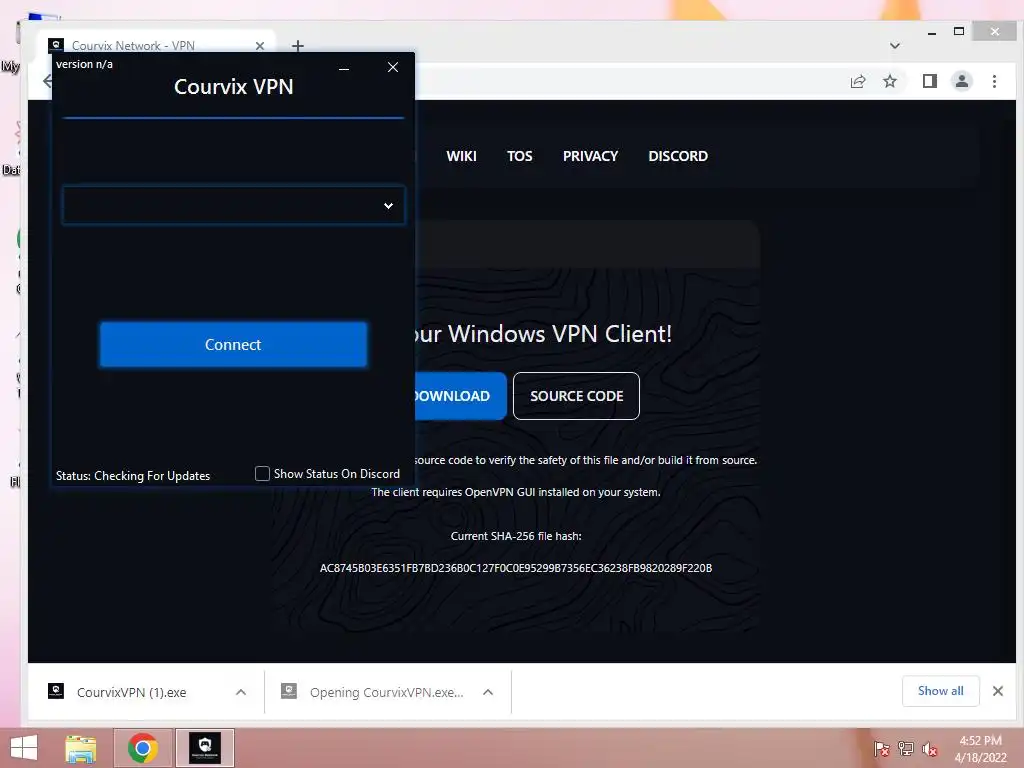1024x768 pixels.
Task: Click the Connect button in Courvix VPN
Action: pyautogui.click(x=233, y=344)
